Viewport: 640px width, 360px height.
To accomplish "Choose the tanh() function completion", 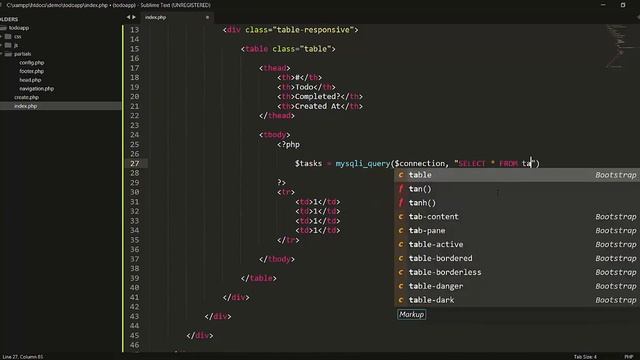I will [x=517, y=203].
